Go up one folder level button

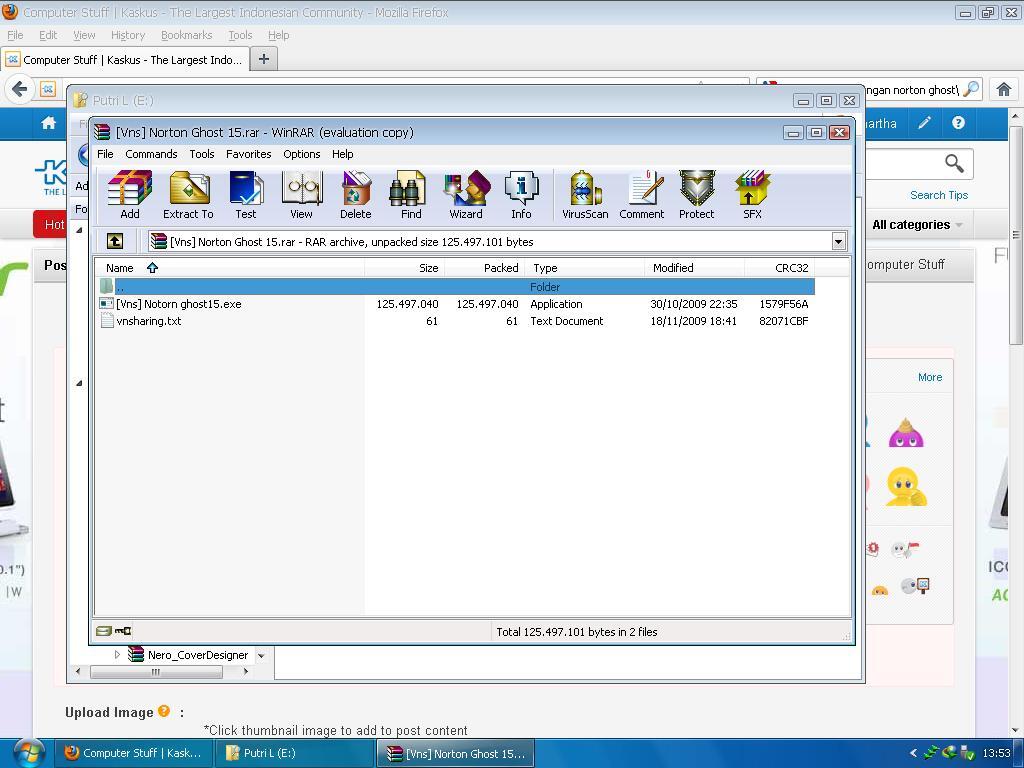115,241
